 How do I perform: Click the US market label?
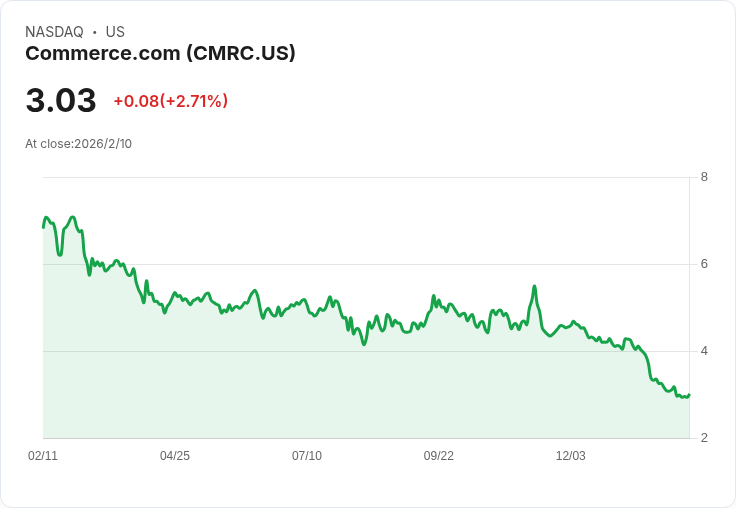point(115,32)
